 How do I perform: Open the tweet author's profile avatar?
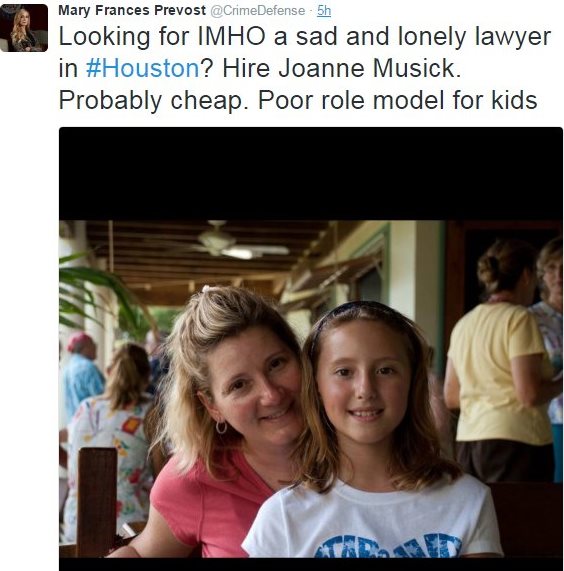click(x=24, y=28)
